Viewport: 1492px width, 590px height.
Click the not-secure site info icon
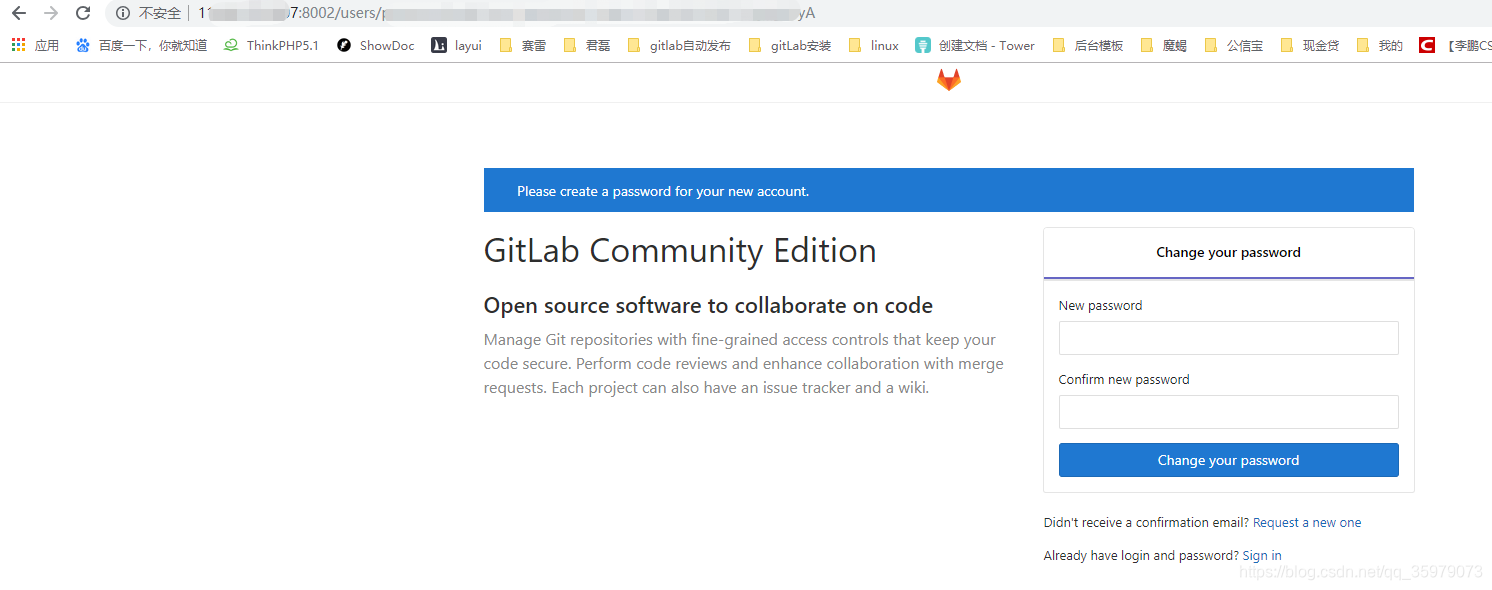point(123,13)
